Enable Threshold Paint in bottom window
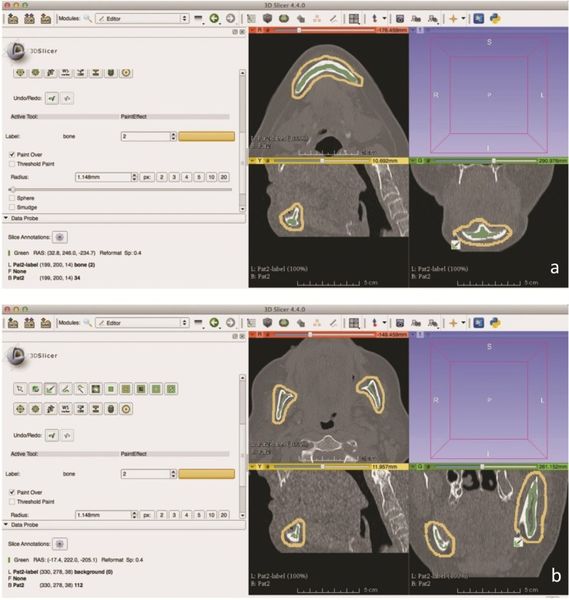Screen dimensions: 569x600 point(12,501)
